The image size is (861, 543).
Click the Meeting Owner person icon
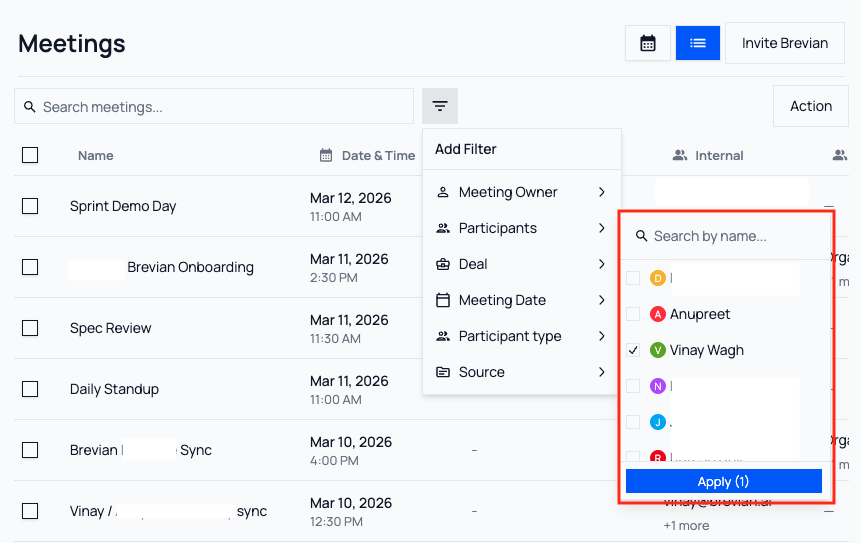click(443, 192)
